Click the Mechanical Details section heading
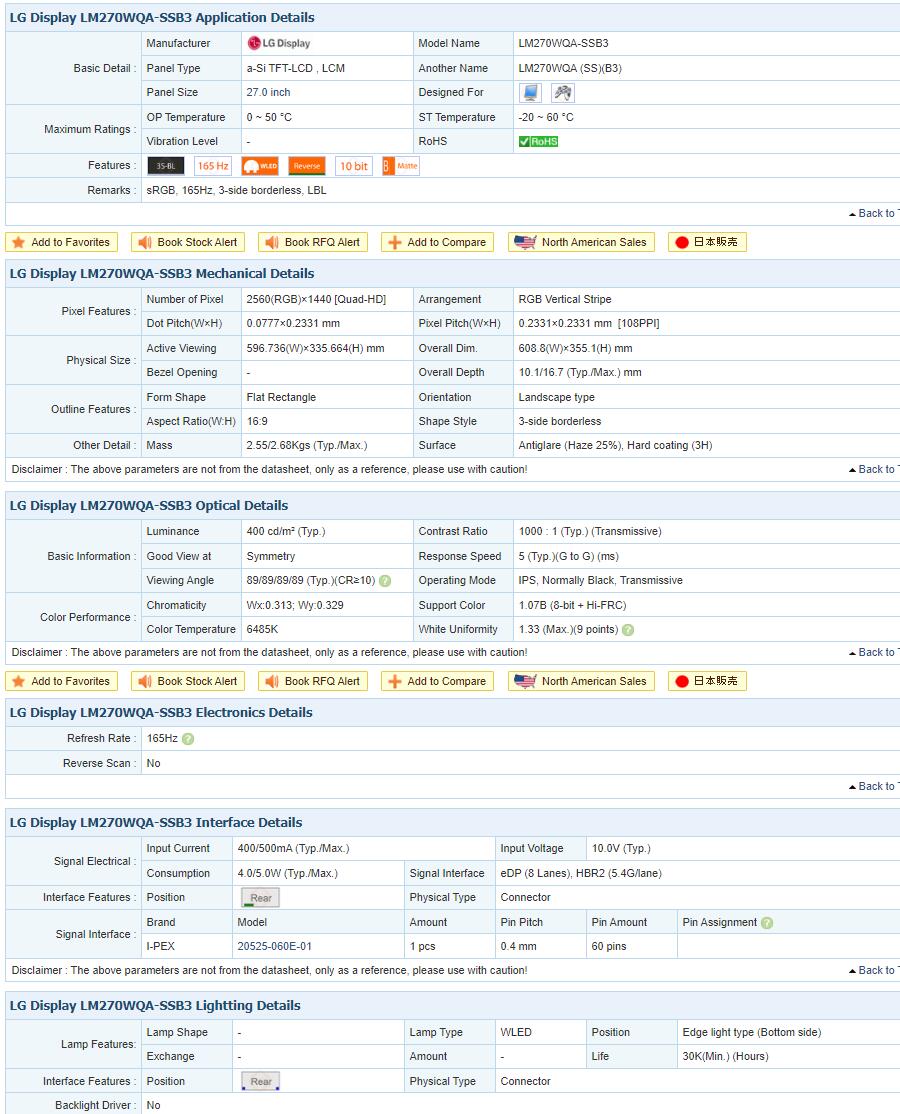Image resolution: width=900 pixels, height=1114 pixels. coord(162,274)
